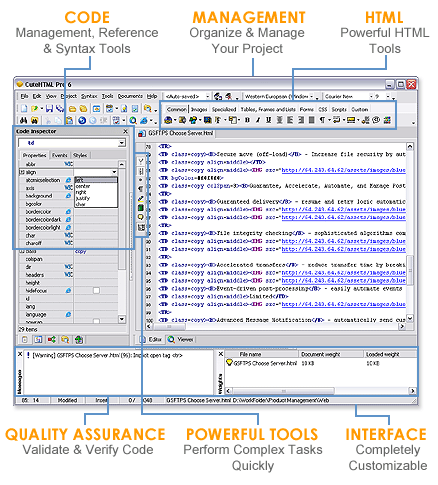Viewport: 438px width, 485px height.
Task: Click the green globe icon below Code Inspector
Action: [x=79, y=339]
